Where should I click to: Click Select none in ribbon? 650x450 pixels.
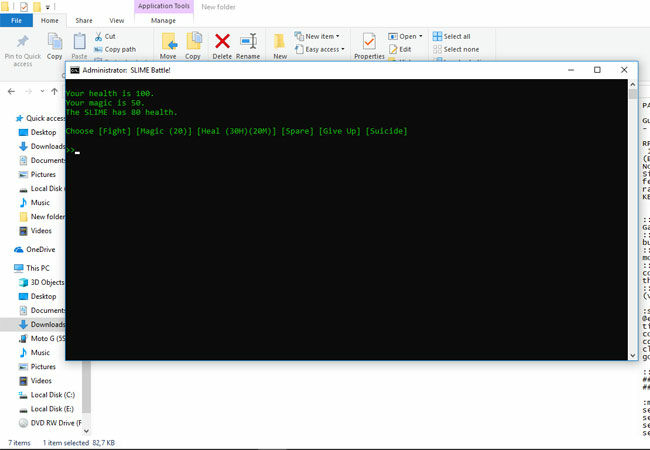coord(456,49)
